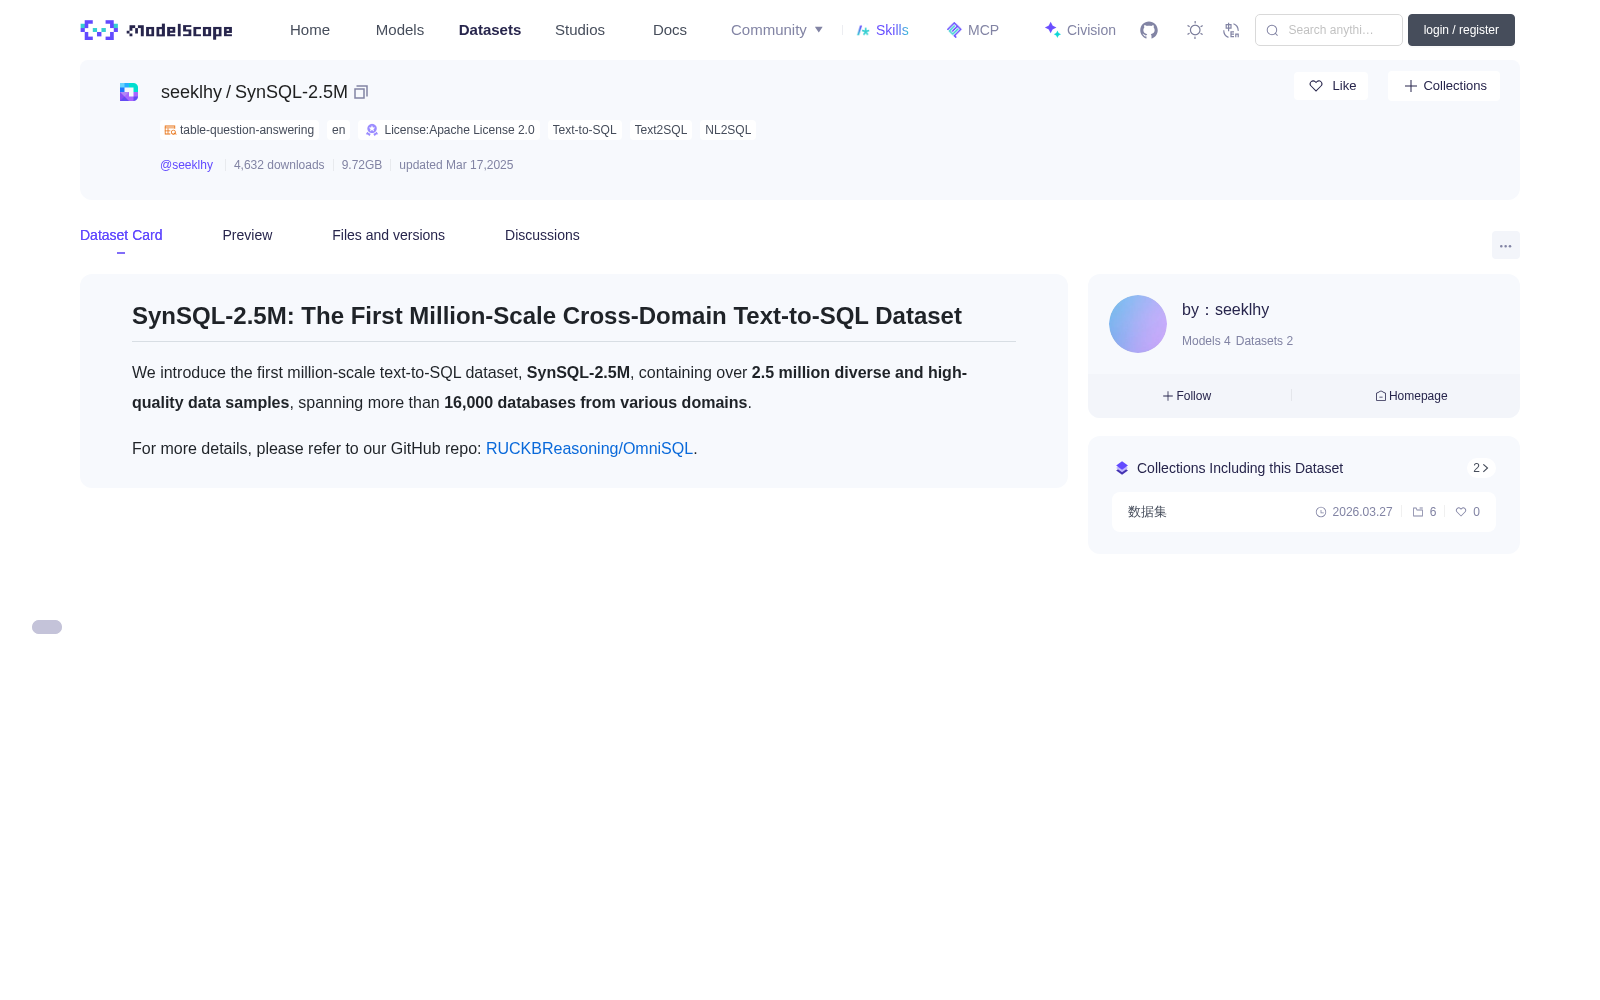
Task: Click the Collections Including this Dataset heading
Action: tap(1240, 468)
